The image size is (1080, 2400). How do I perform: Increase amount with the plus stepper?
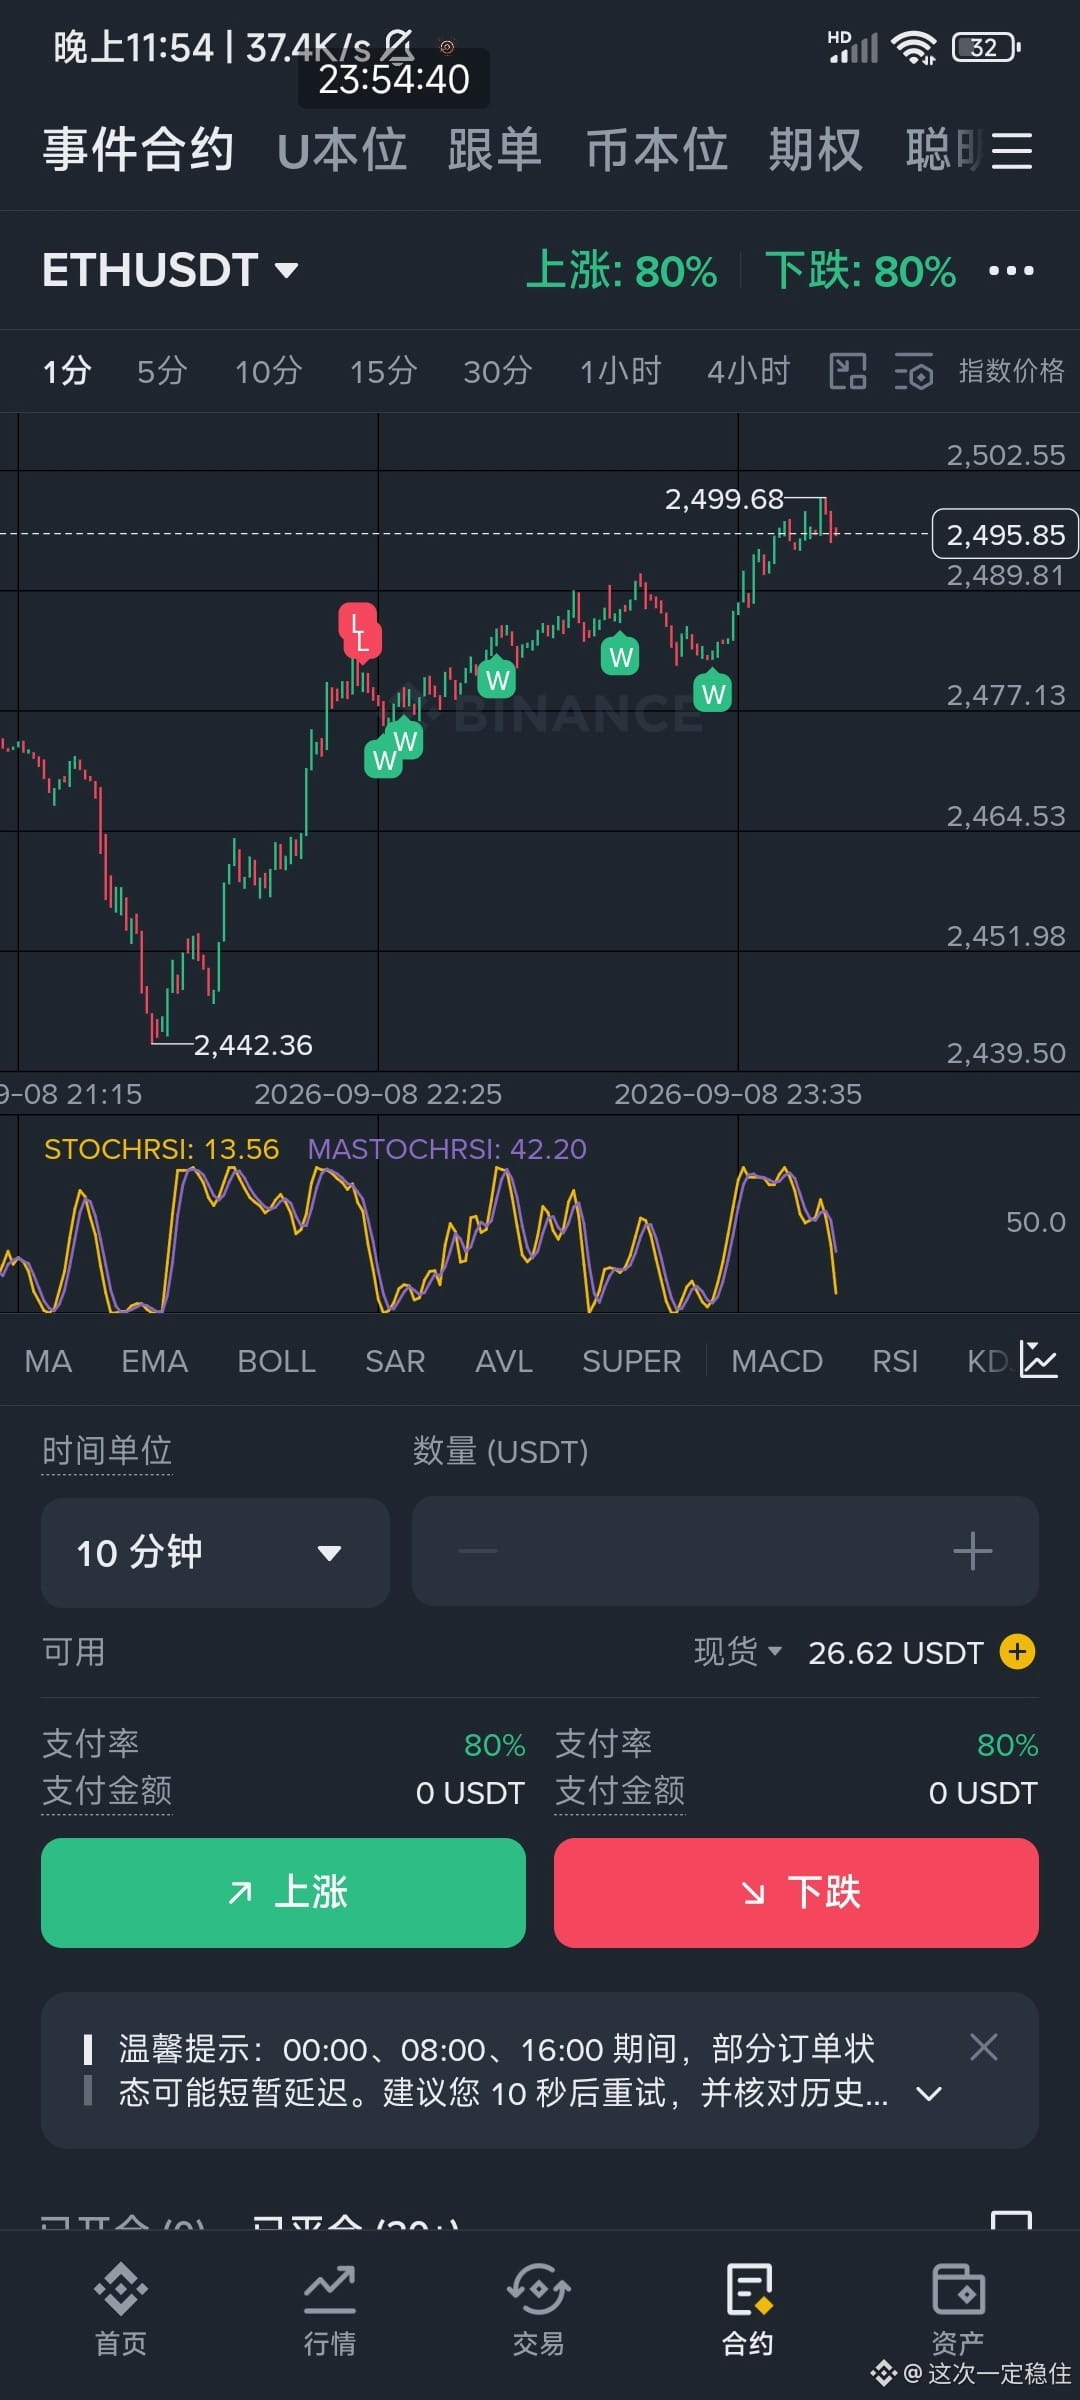(972, 1552)
